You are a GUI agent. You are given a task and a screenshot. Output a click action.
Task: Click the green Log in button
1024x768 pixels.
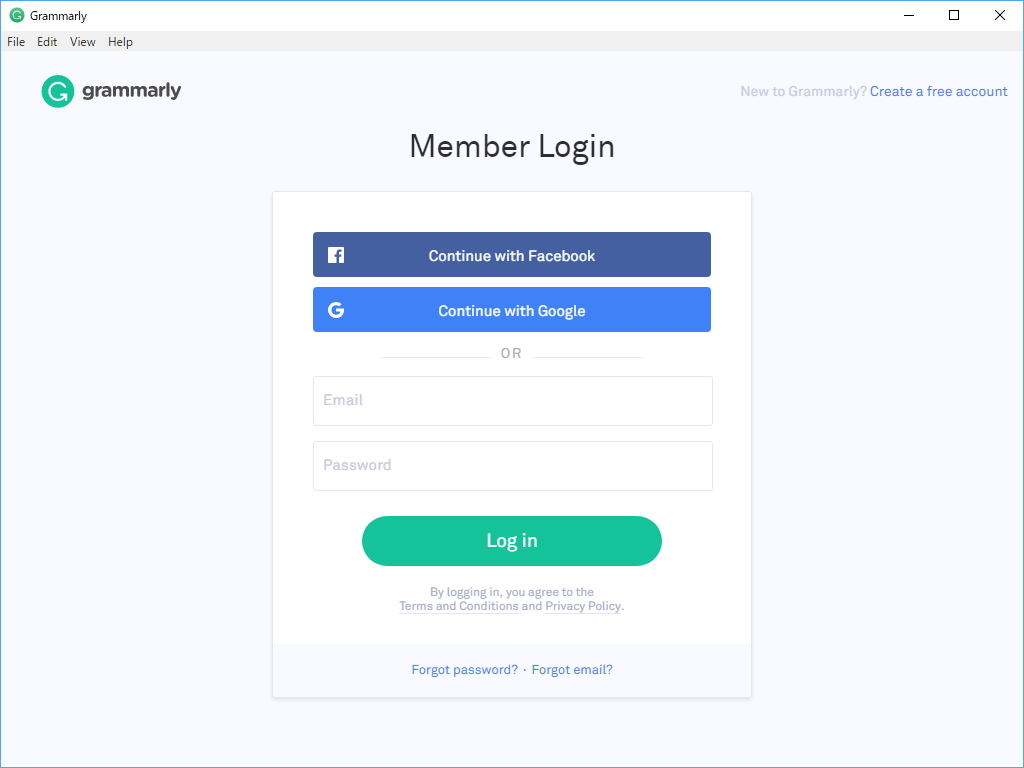click(512, 541)
